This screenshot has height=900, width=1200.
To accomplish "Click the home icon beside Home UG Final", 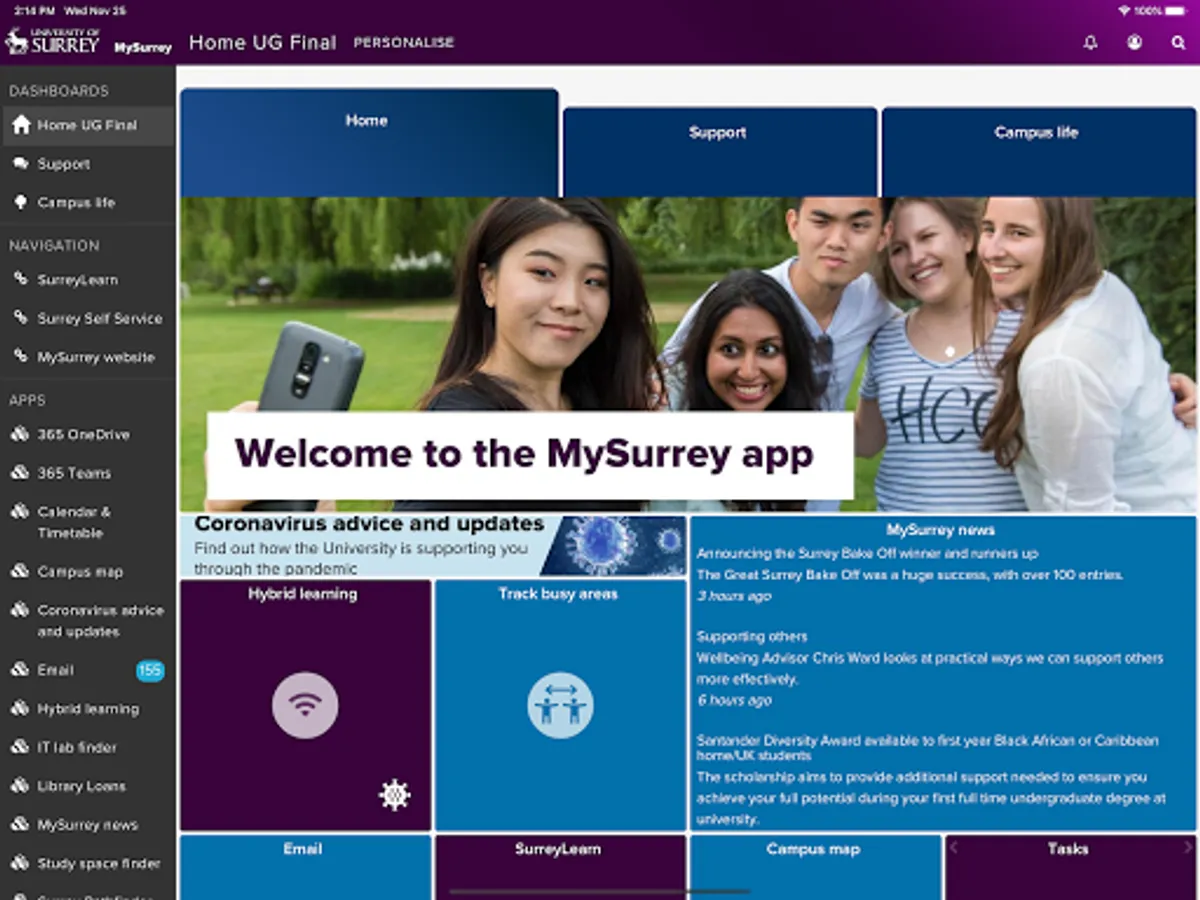I will pos(21,125).
